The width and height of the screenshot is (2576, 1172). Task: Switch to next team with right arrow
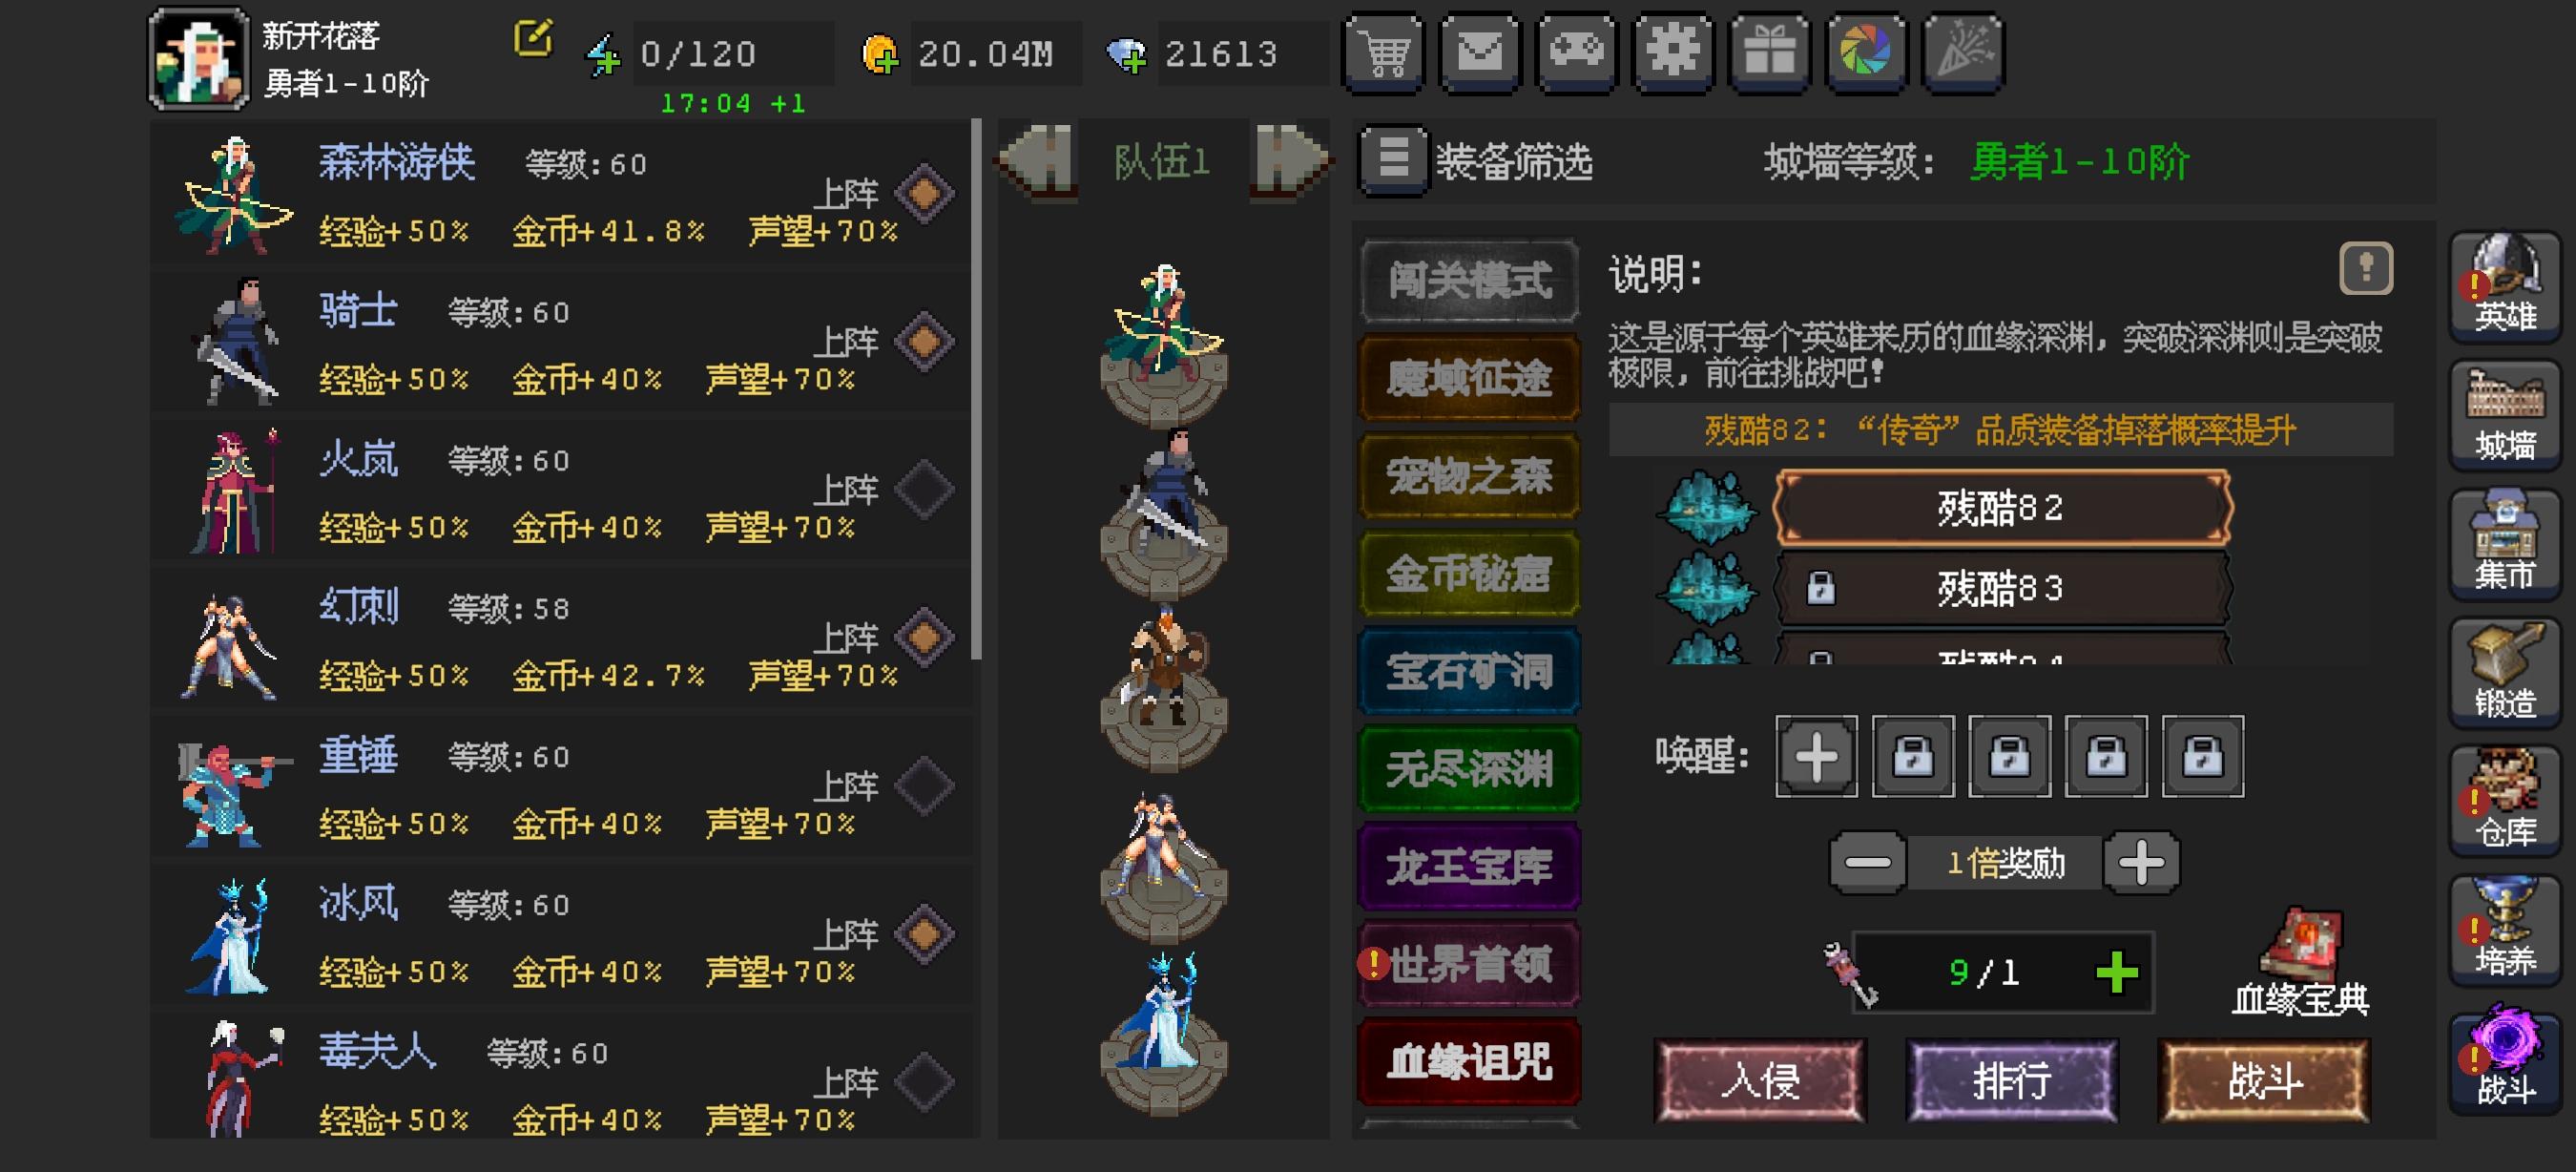[1291, 161]
